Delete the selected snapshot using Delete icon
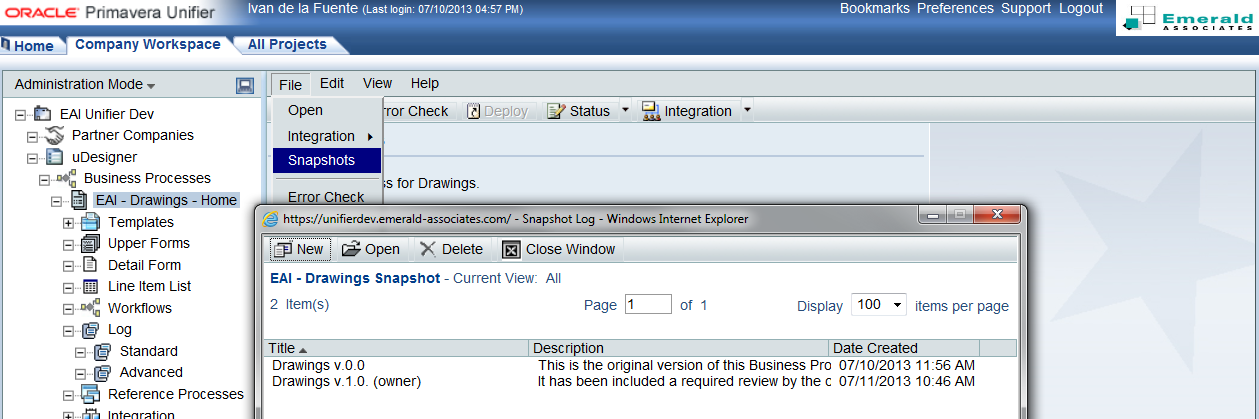1259x419 pixels. click(x=428, y=249)
